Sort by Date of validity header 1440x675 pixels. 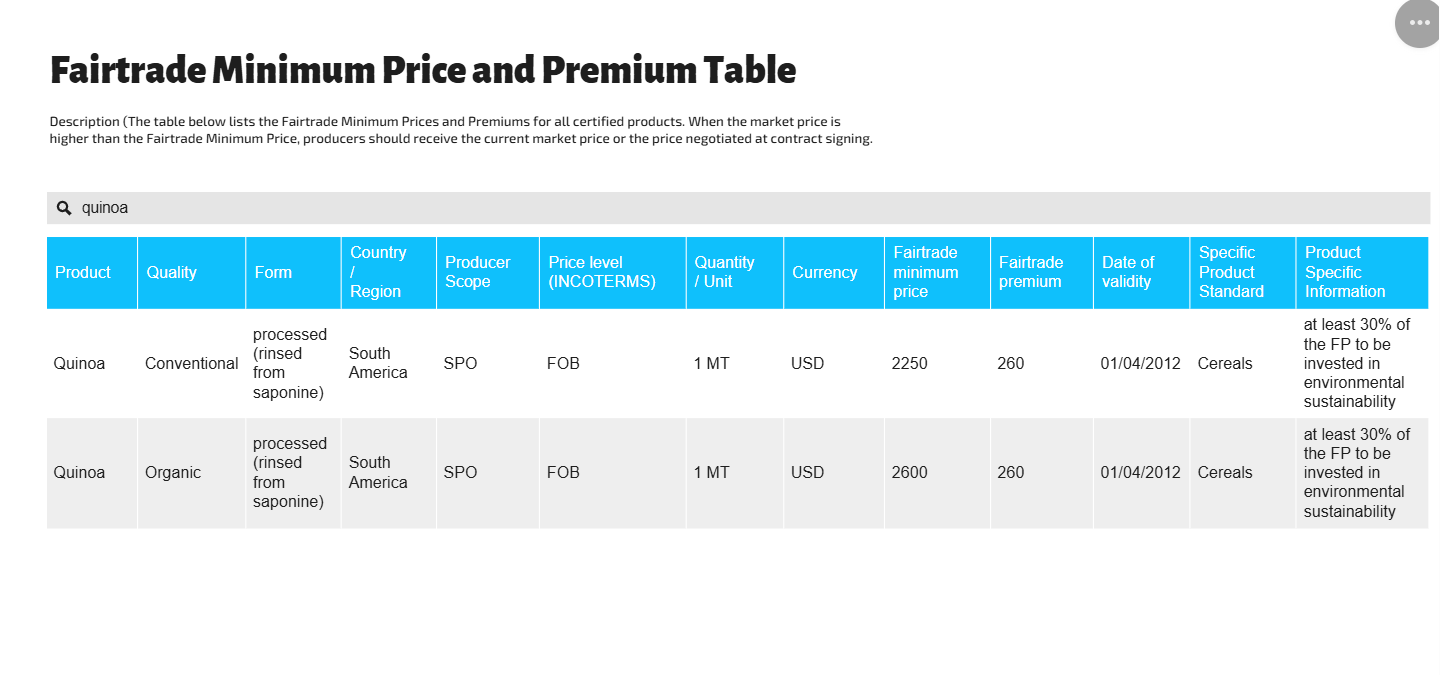(1129, 272)
